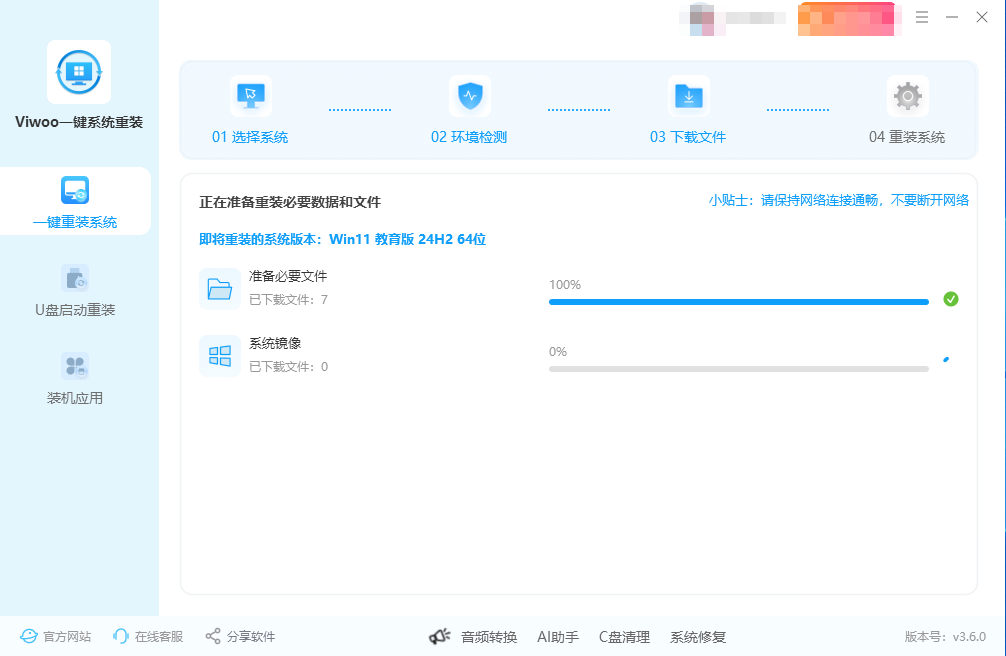Click the 官方网站 planet icon
The height and width of the screenshot is (656, 1006).
(x=29, y=636)
